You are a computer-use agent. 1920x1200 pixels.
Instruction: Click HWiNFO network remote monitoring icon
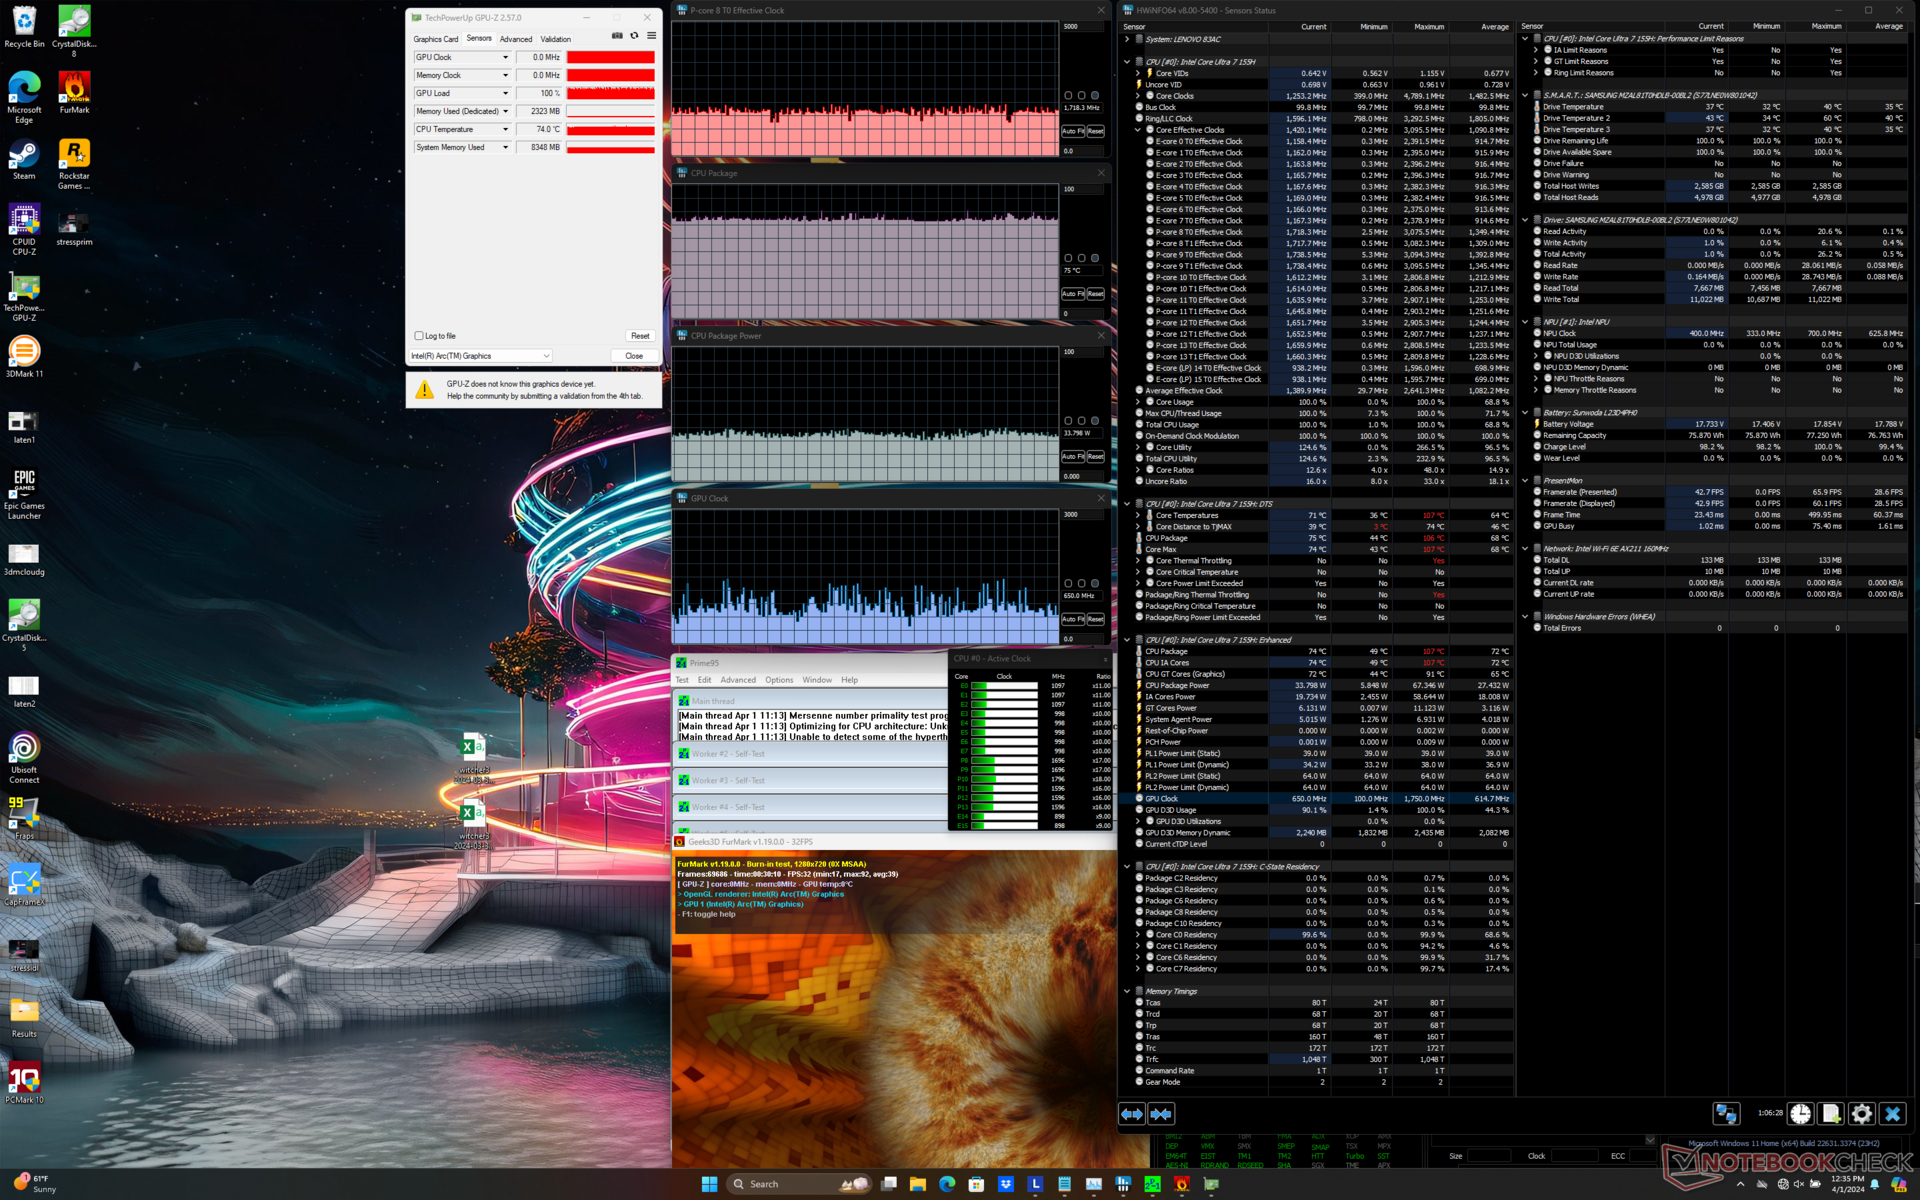point(1727,1114)
